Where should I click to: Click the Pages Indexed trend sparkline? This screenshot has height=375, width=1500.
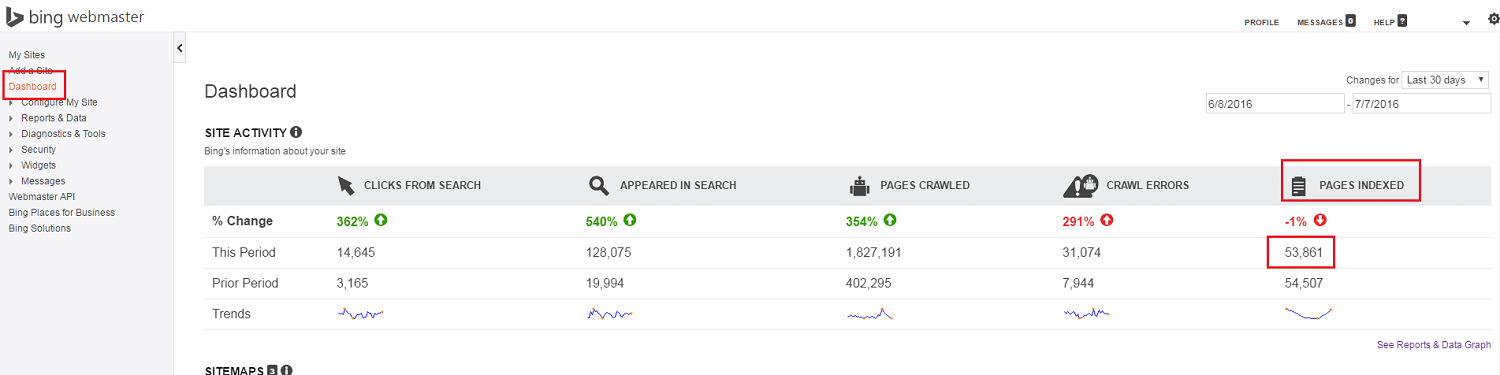pos(1309,314)
